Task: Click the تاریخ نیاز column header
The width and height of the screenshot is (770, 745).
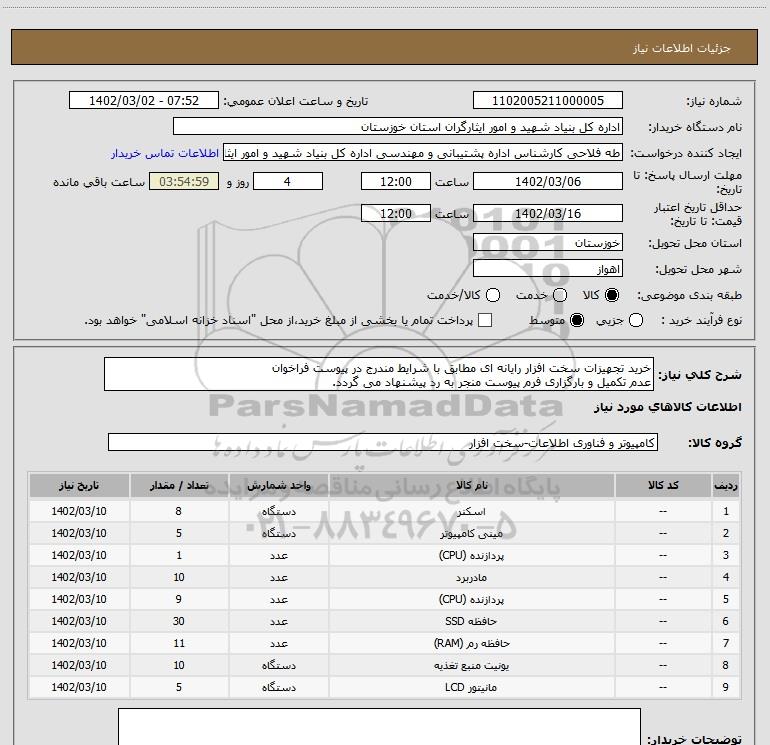Action: click(x=79, y=485)
